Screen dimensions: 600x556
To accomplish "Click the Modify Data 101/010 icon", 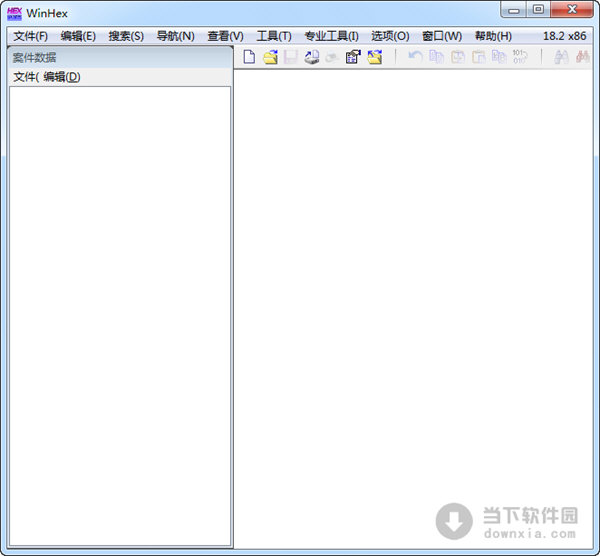I will pyautogui.click(x=520, y=57).
